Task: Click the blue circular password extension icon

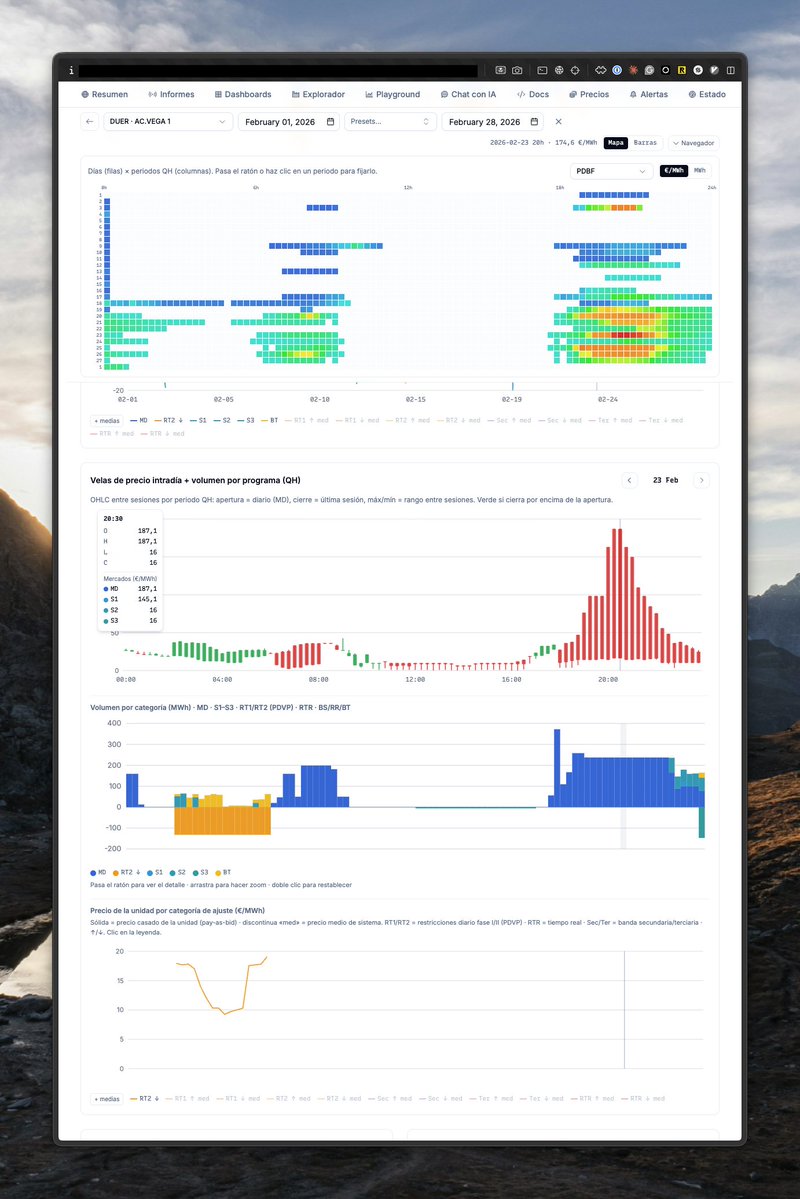Action: coord(616,70)
